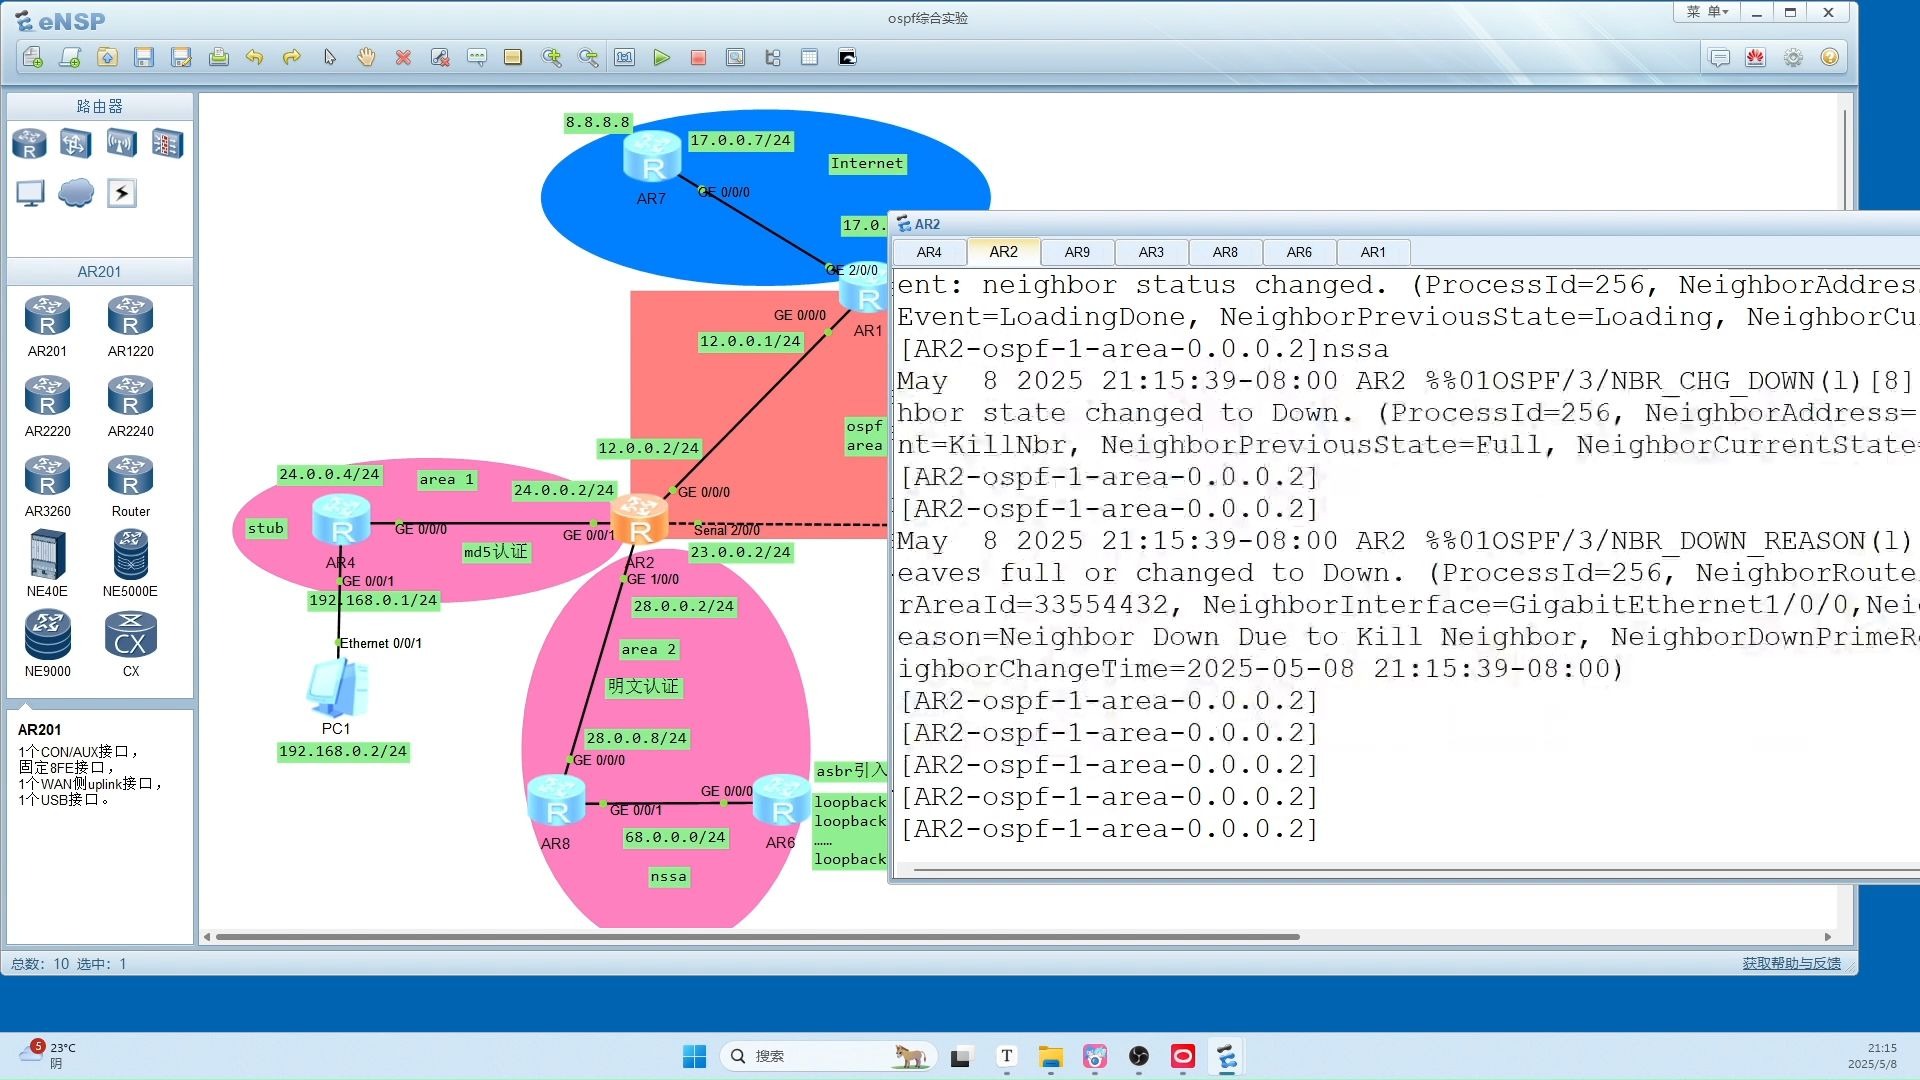Zoom in the topology canvas

pyautogui.click(x=551, y=58)
